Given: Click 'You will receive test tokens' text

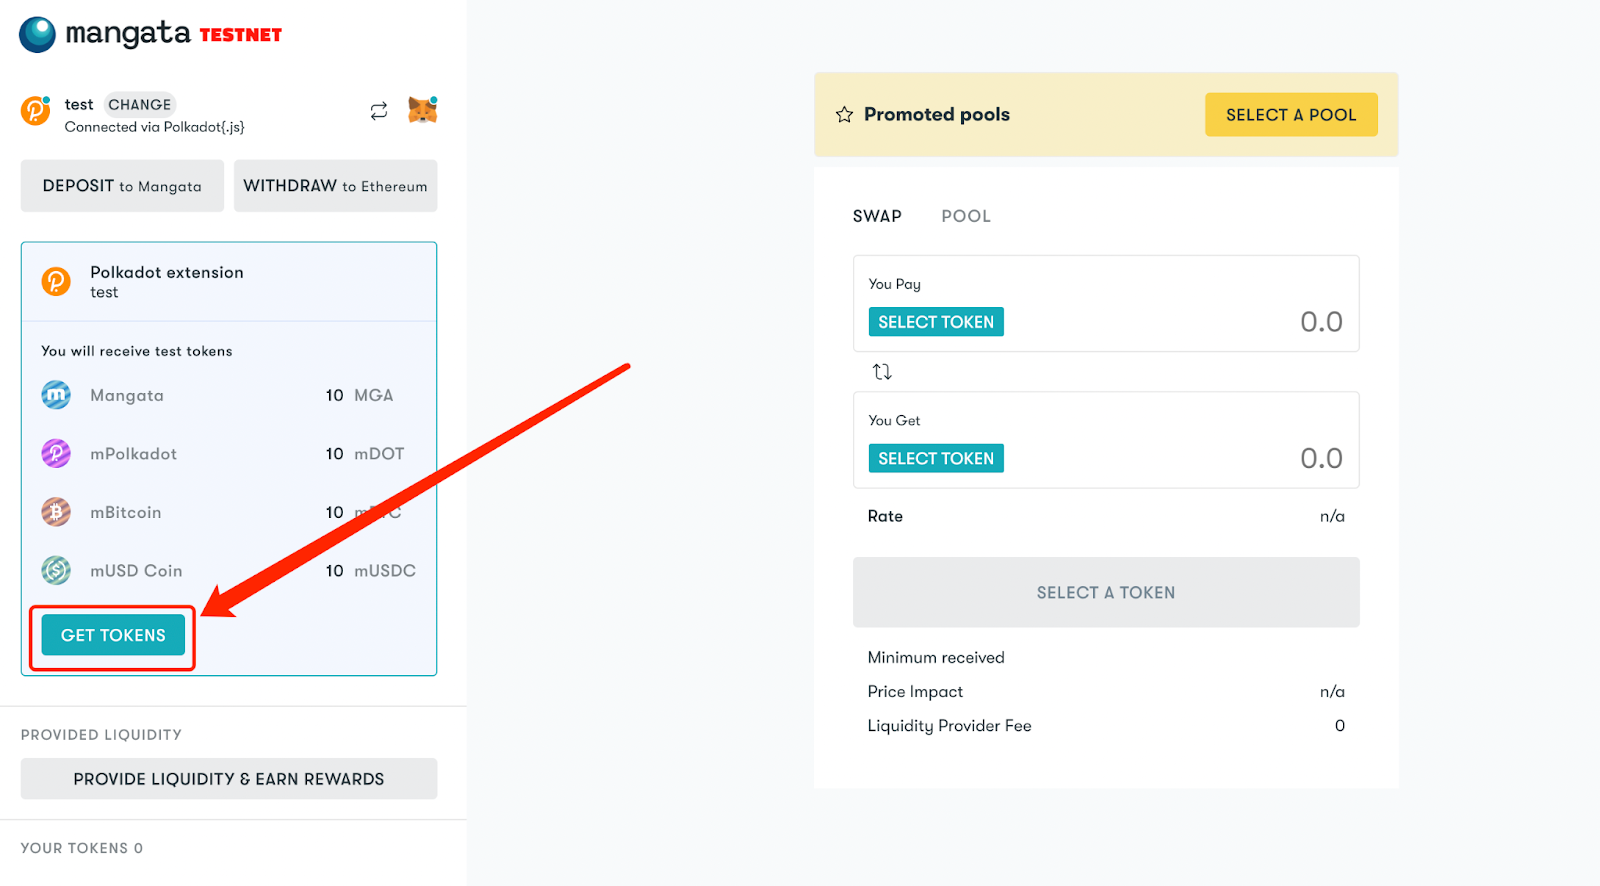Looking at the screenshot, I should [x=137, y=351].
